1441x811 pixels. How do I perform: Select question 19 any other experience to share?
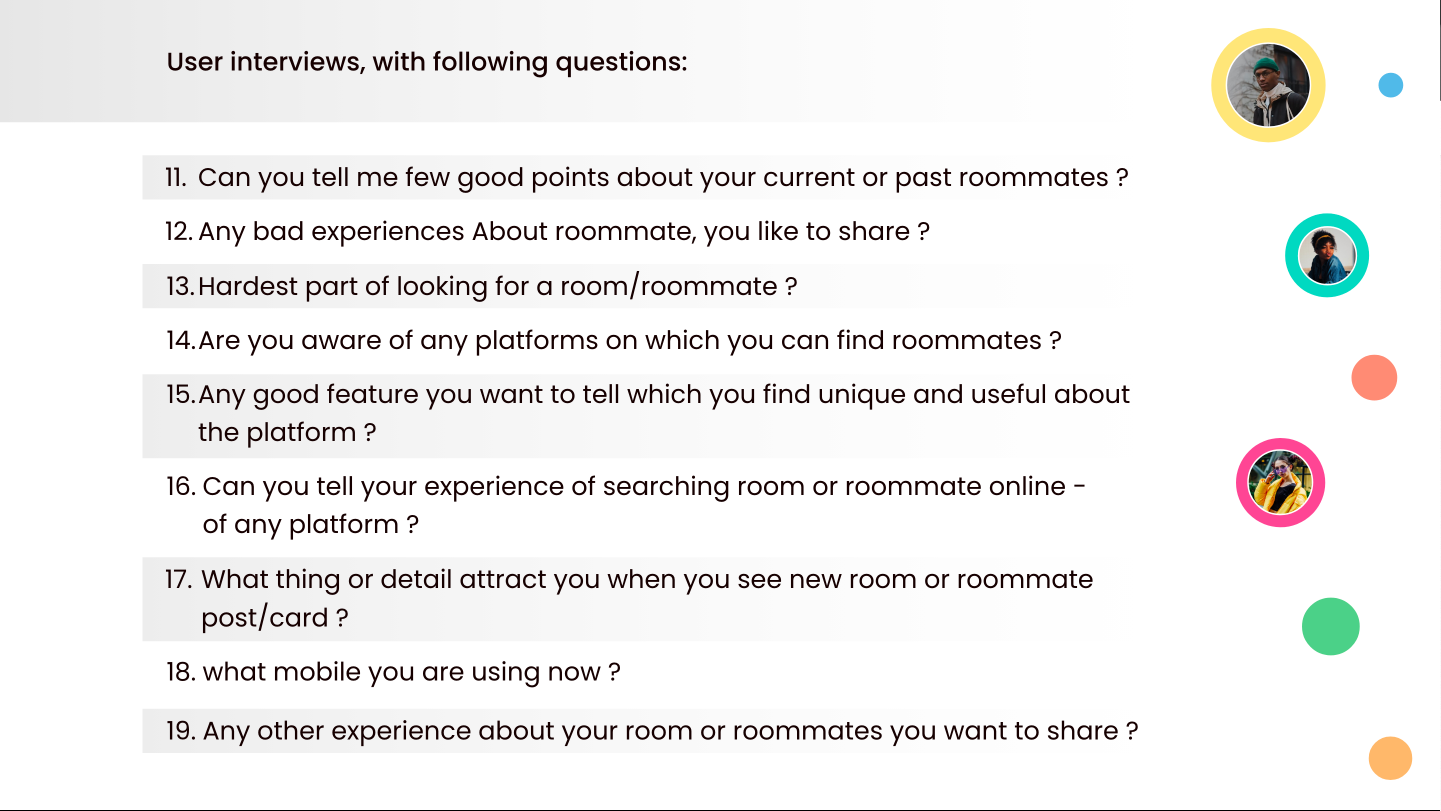652,731
